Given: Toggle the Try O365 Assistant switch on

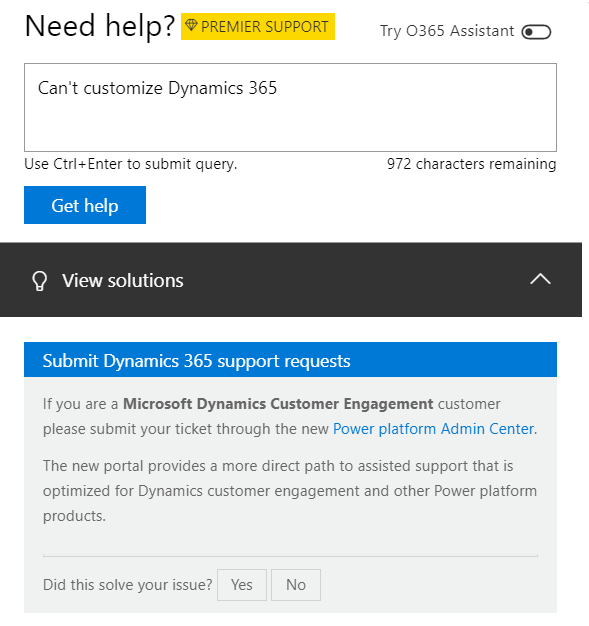Looking at the screenshot, I should click(x=536, y=32).
